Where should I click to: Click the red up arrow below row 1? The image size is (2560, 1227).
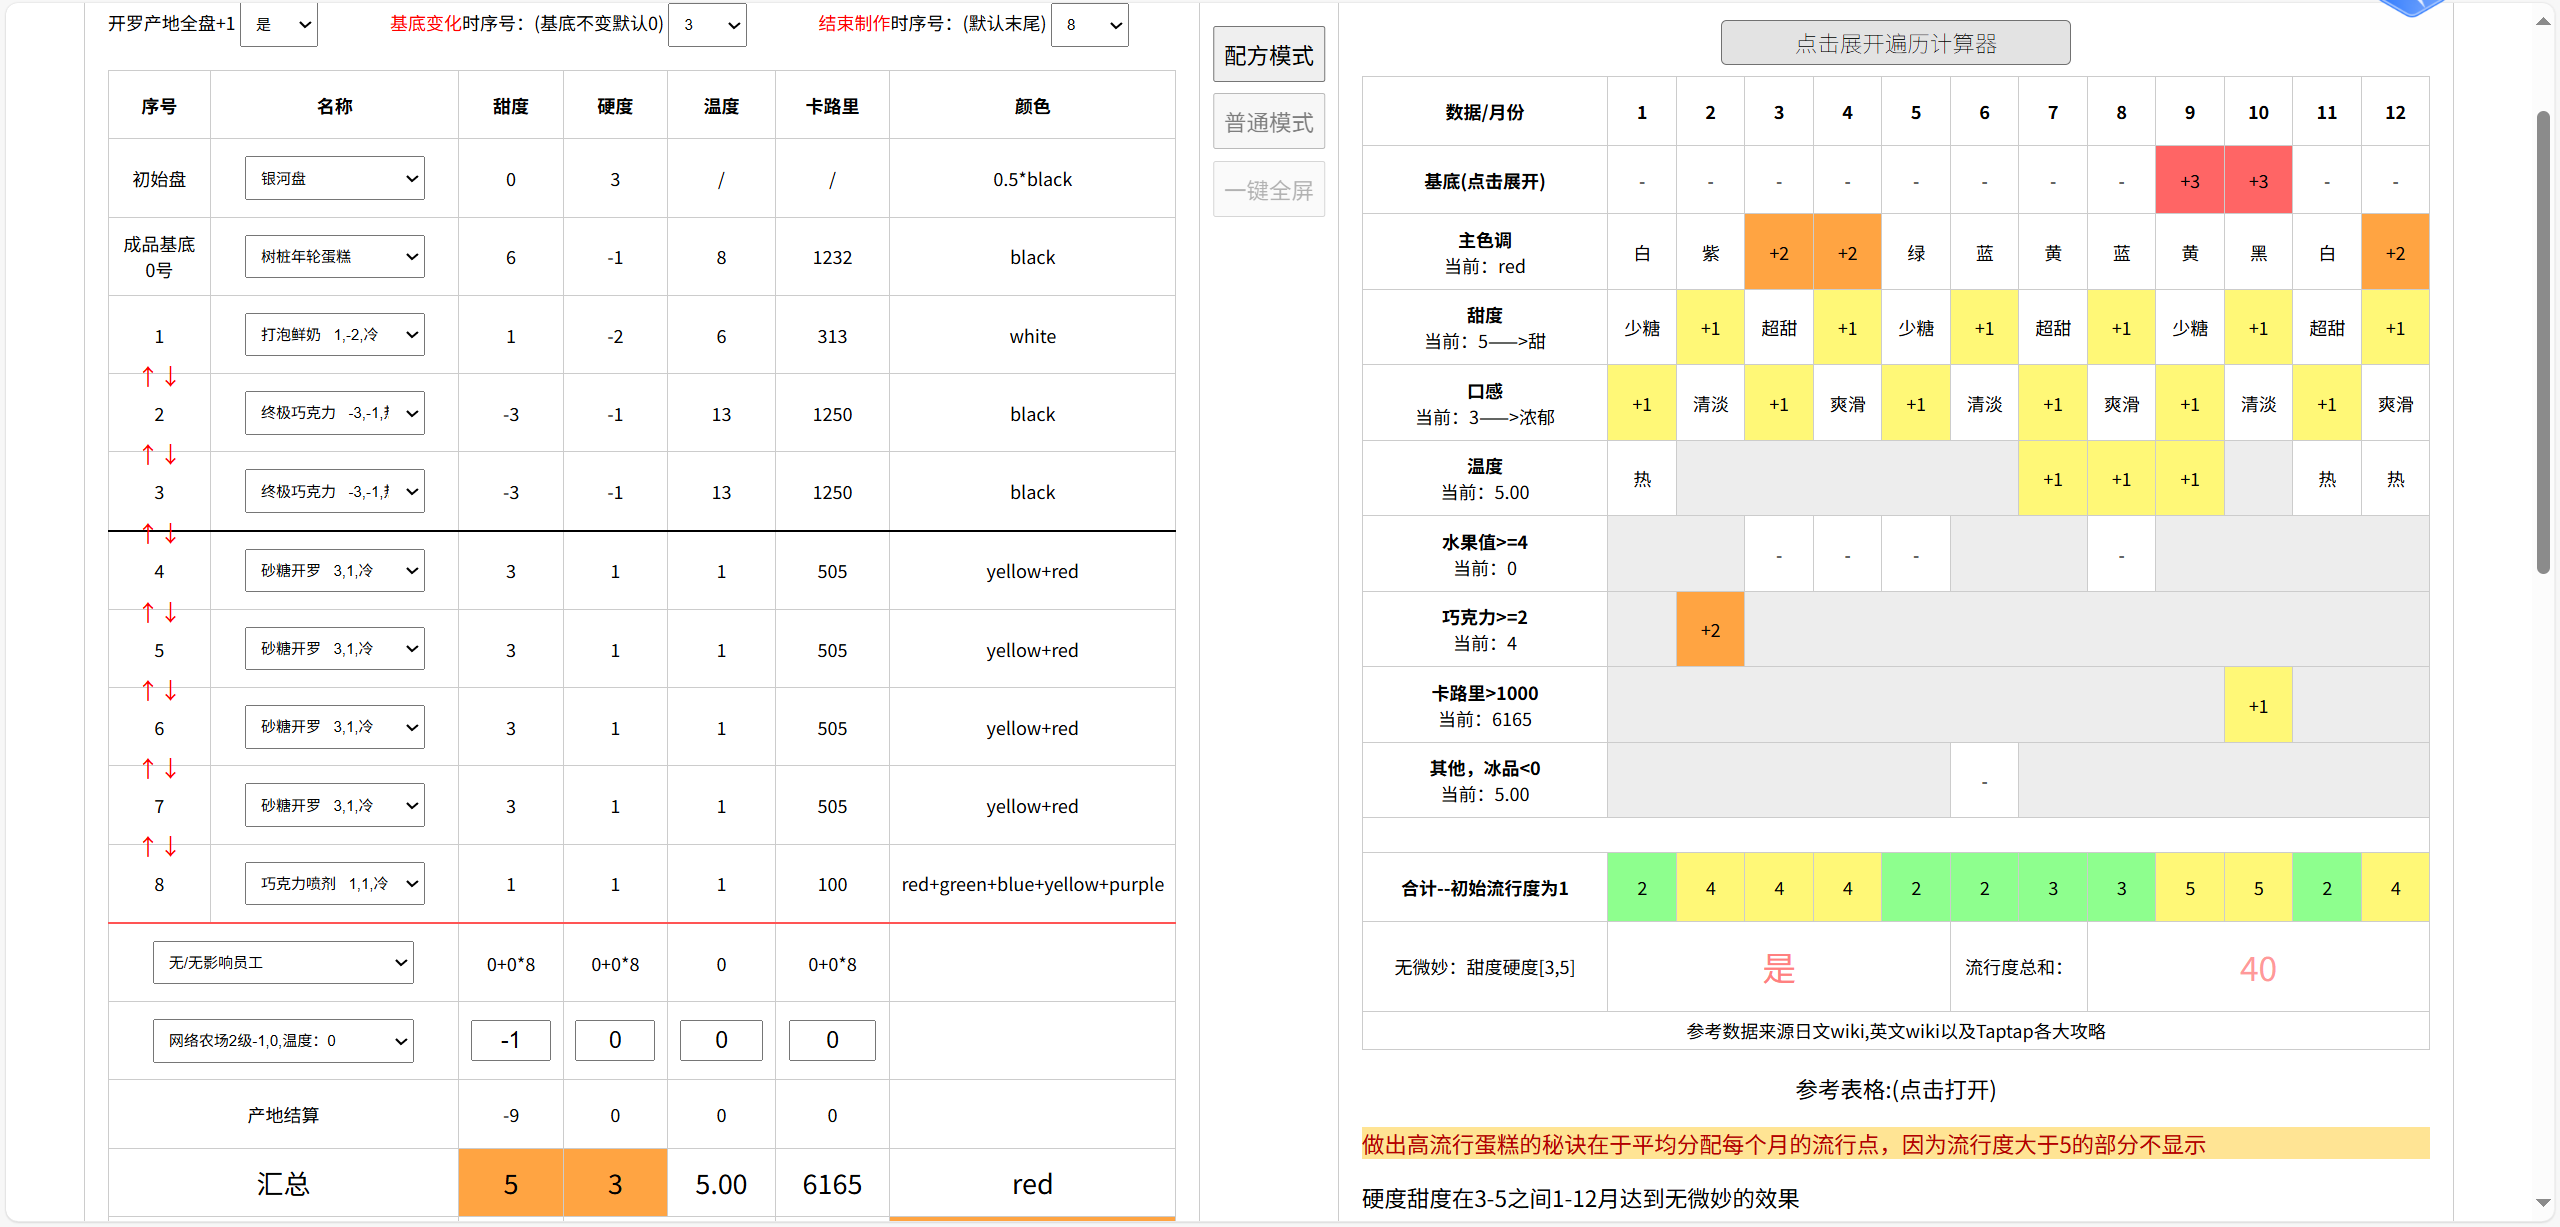click(148, 377)
